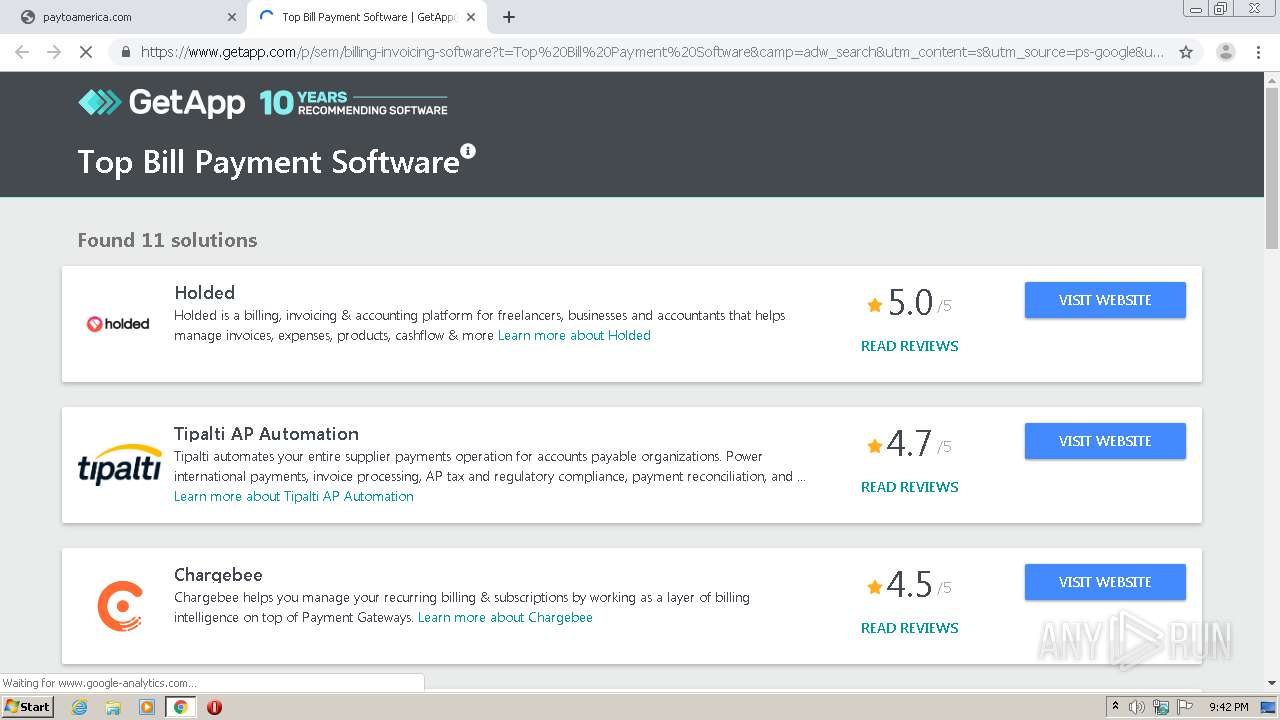Screen dimensions: 1280x720
Task: Launch Internet Explorer from taskbar
Action: pos(80,707)
